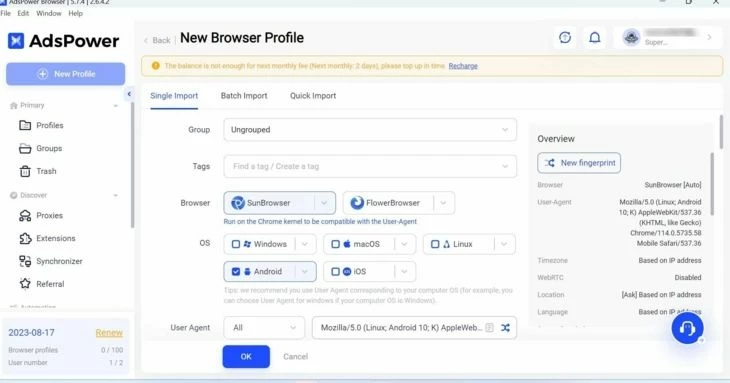Click the New Profile button
This screenshot has height=383, width=730.
(66, 74)
